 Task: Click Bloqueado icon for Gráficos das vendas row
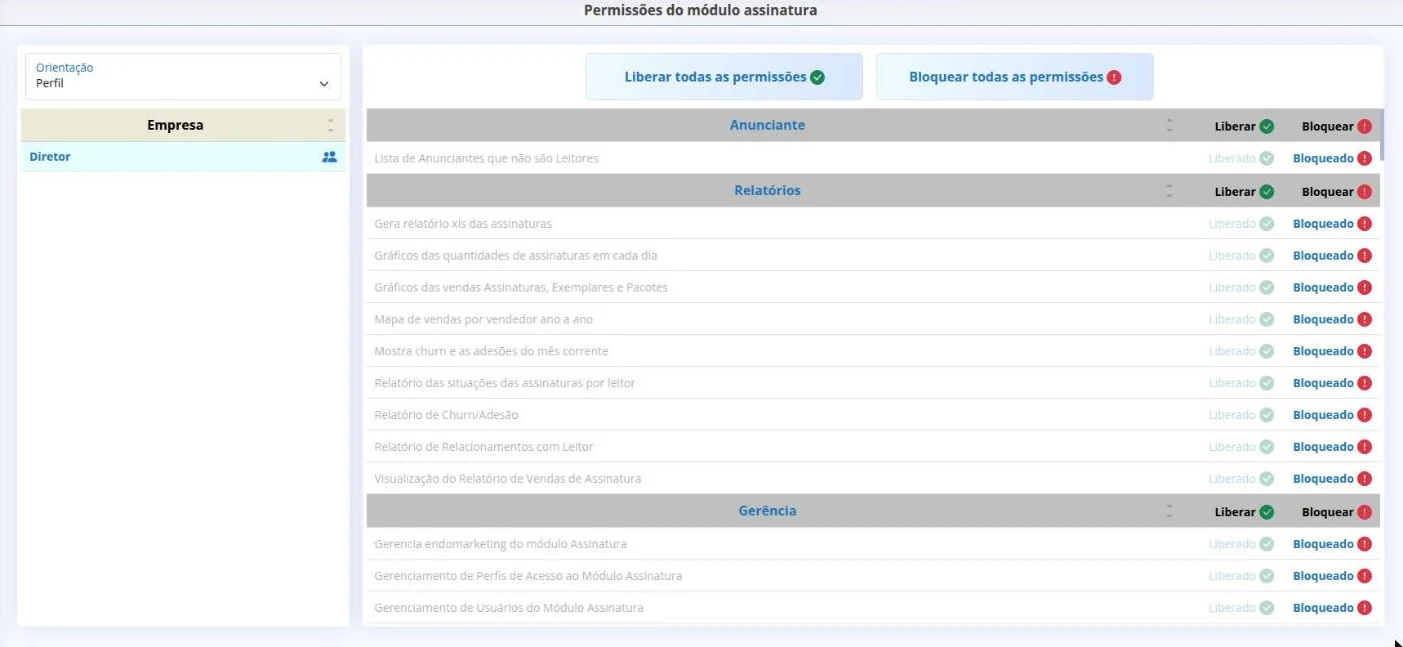tap(1365, 288)
